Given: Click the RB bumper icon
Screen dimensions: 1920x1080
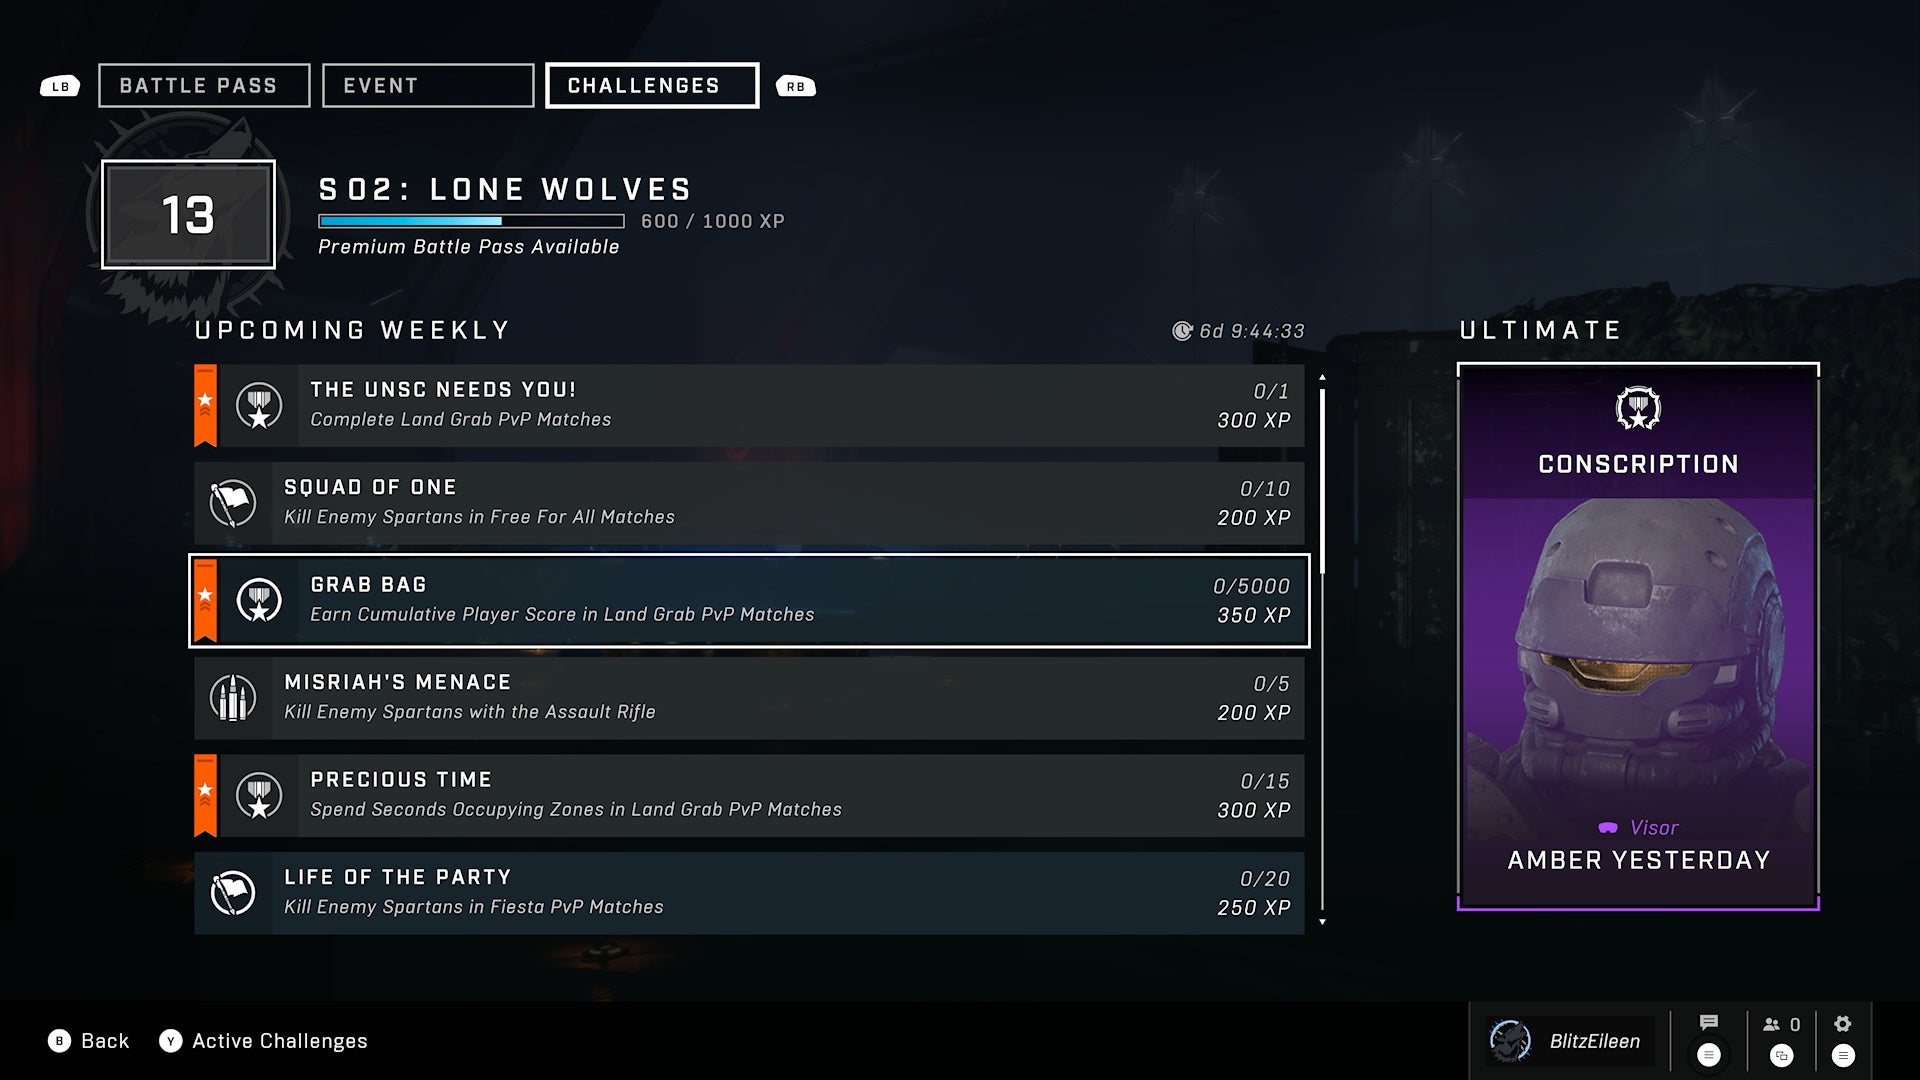Looking at the screenshot, I should [x=796, y=87].
